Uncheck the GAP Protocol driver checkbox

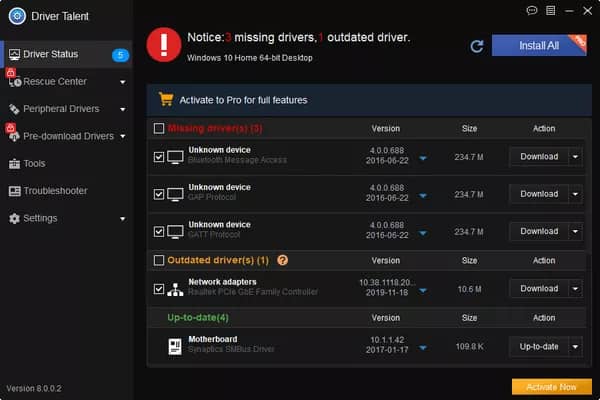pyautogui.click(x=159, y=194)
